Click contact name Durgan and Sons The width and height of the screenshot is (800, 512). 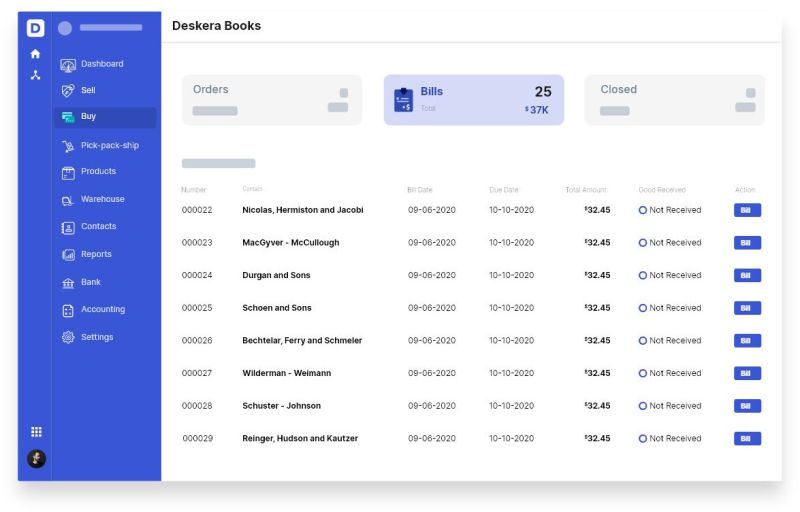tap(276, 275)
